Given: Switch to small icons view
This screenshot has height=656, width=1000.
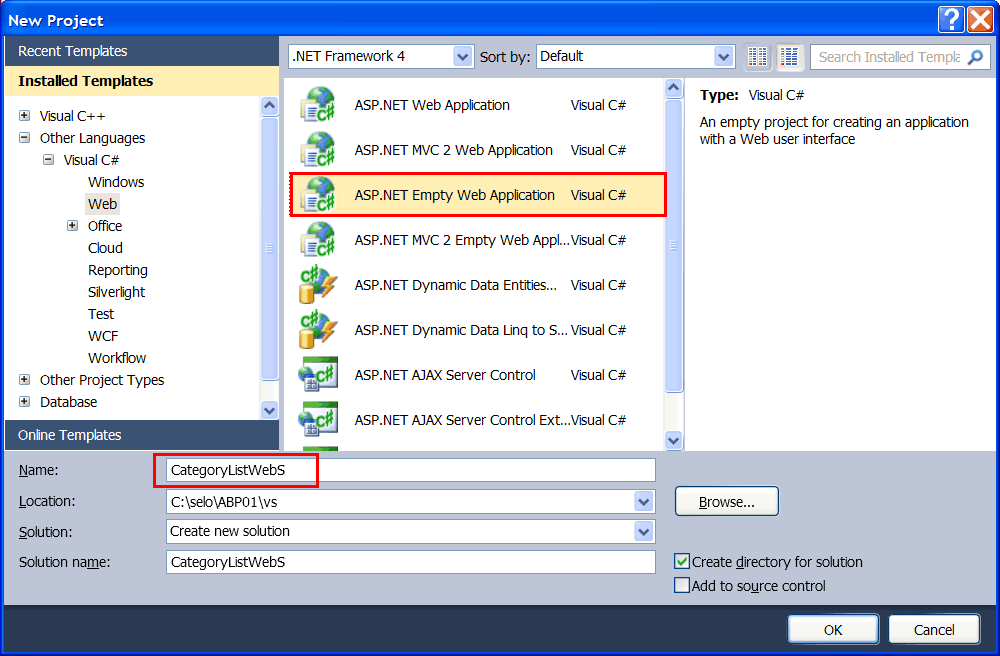Looking at the screenshot, I should point(757,57).
